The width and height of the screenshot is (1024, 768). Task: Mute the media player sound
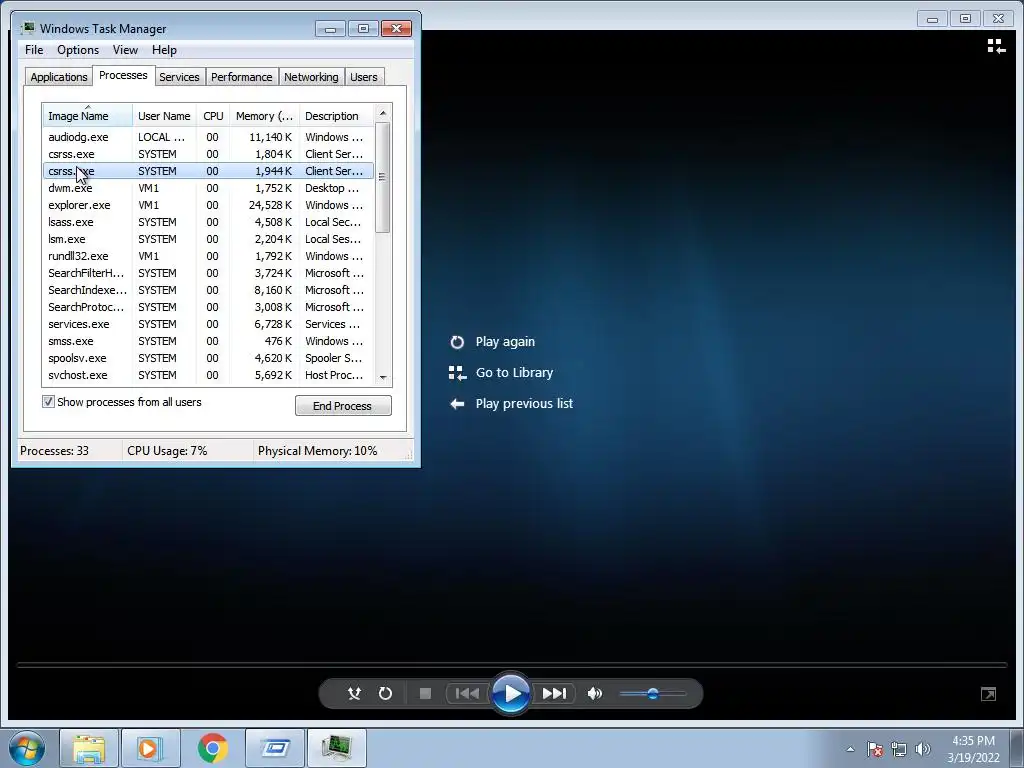[595, 694]
